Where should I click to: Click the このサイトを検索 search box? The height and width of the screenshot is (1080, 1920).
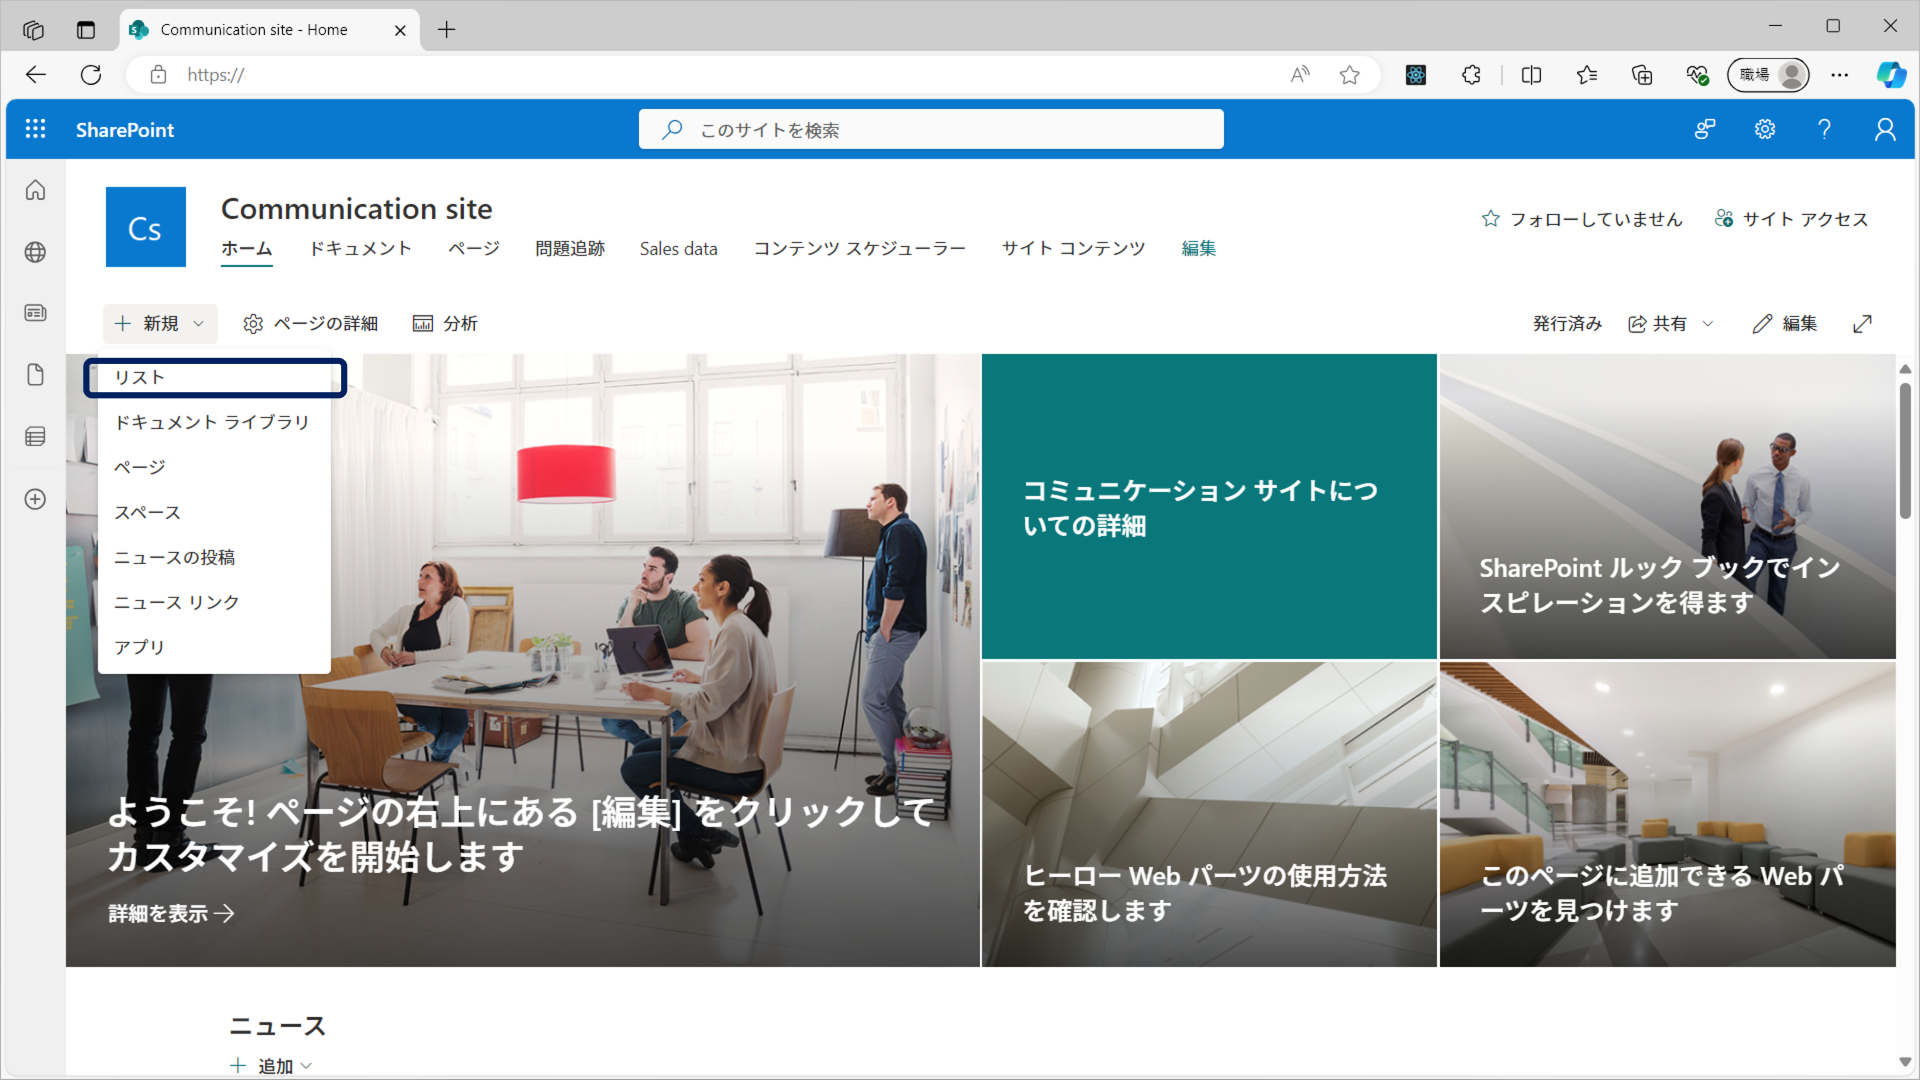[x=931, y=129]
